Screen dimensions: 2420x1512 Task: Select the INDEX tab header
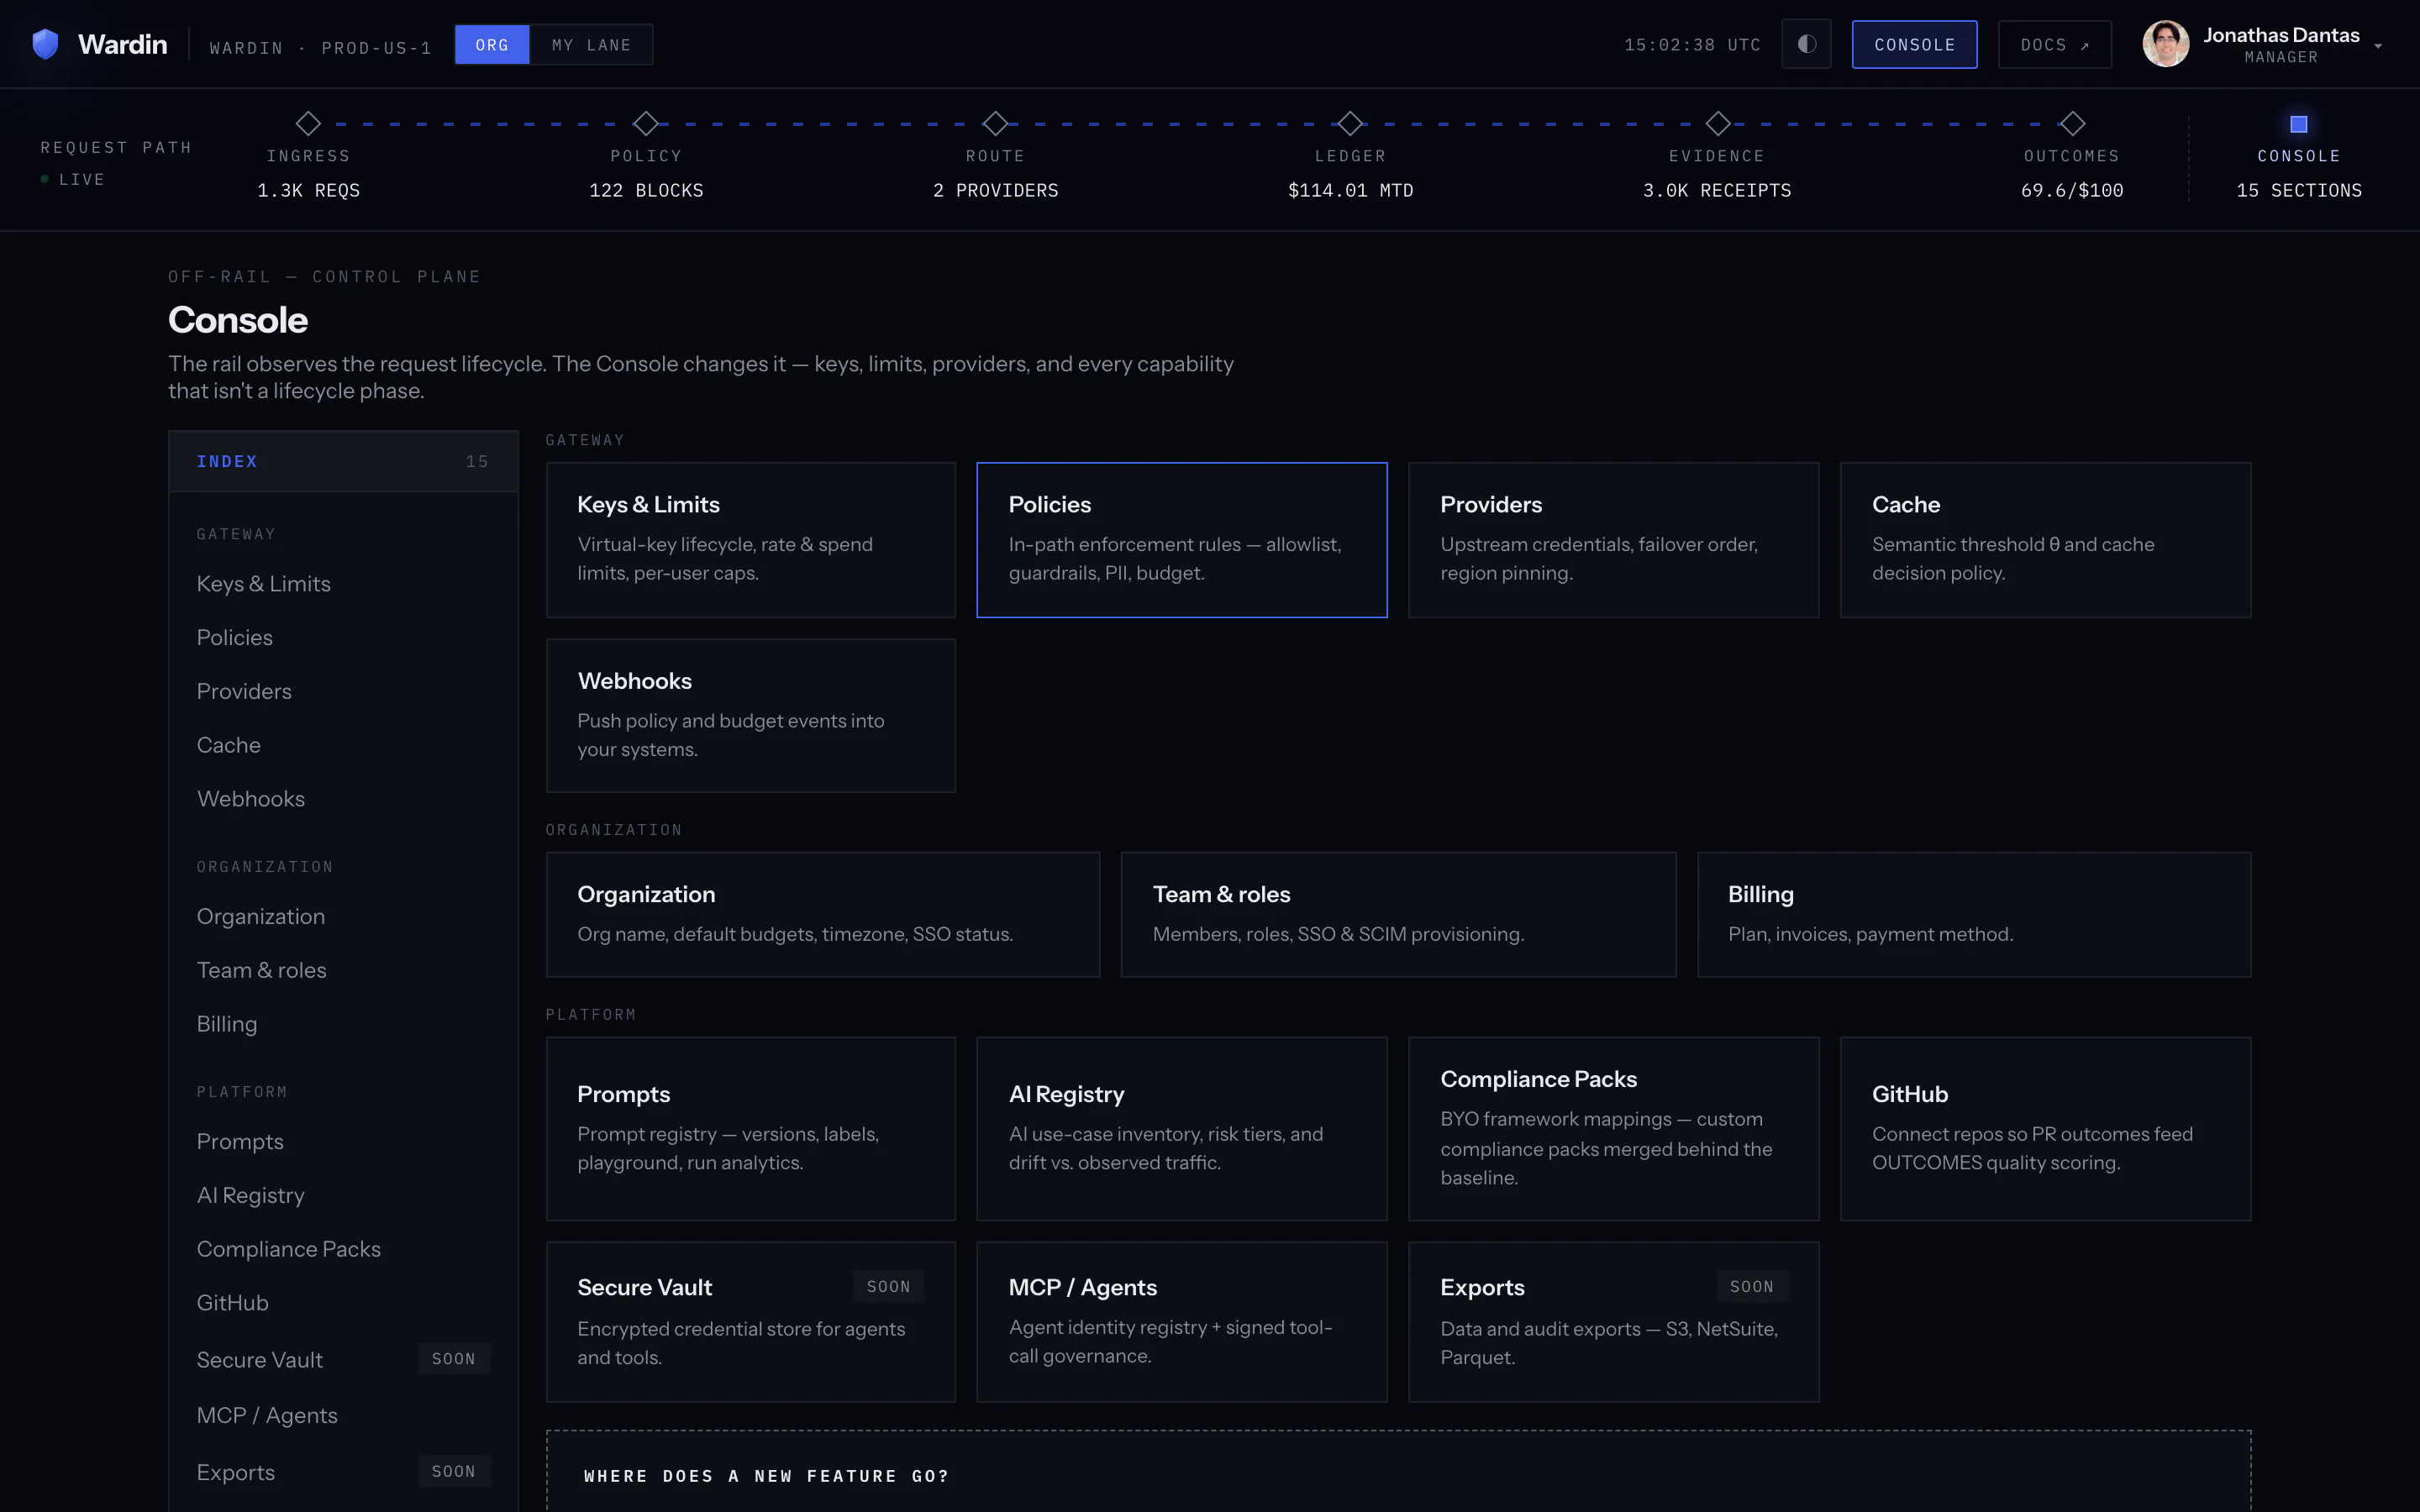(x=343, y=461)
